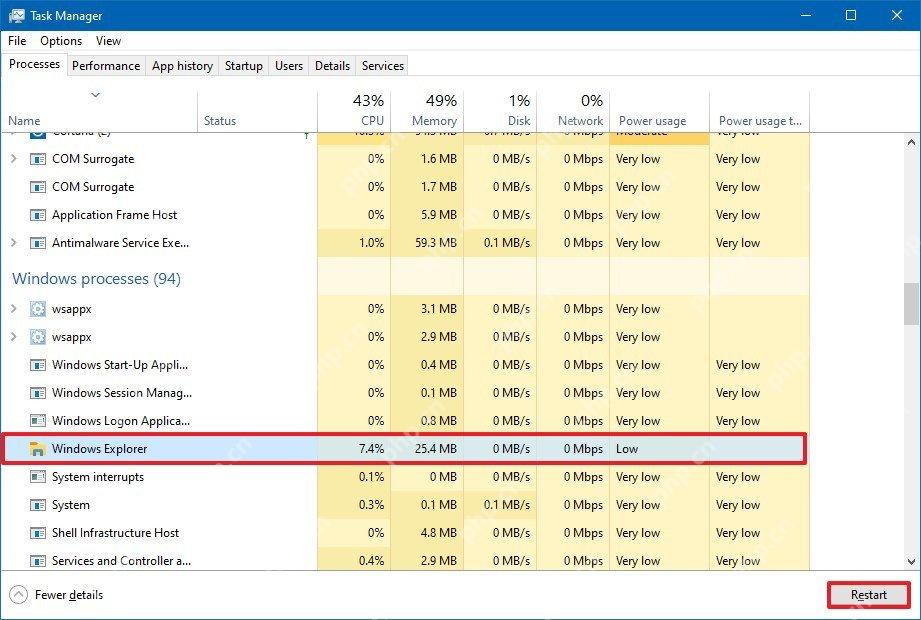Click the Windows Start-Up Application icon
This screenshot has width=921, height=620.
38,365
